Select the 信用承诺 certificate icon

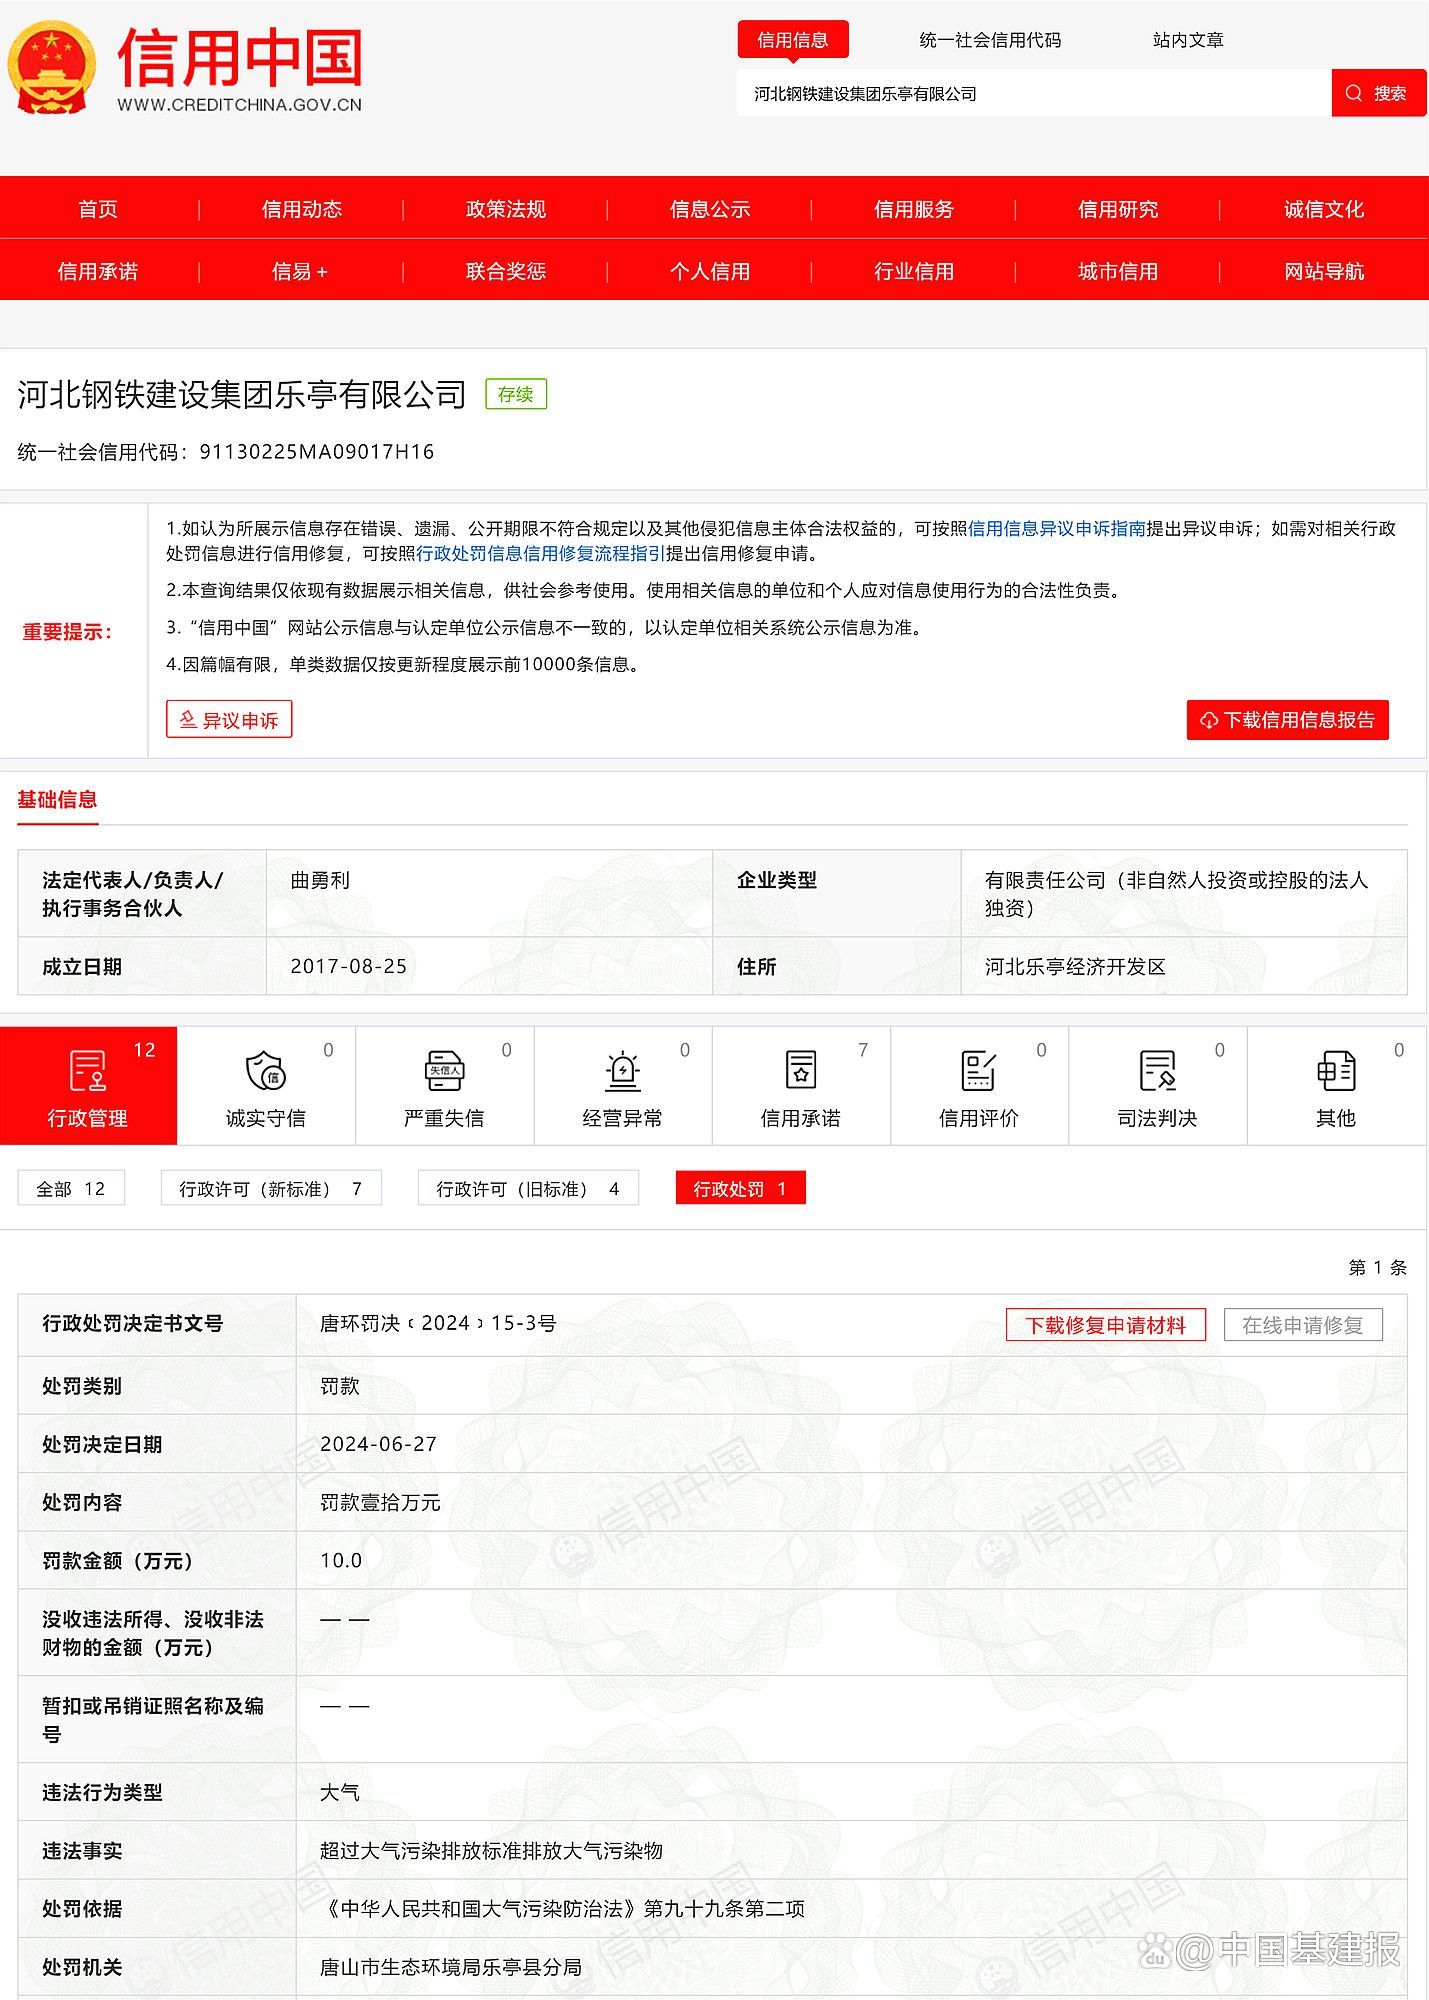tap(801, 1070)
